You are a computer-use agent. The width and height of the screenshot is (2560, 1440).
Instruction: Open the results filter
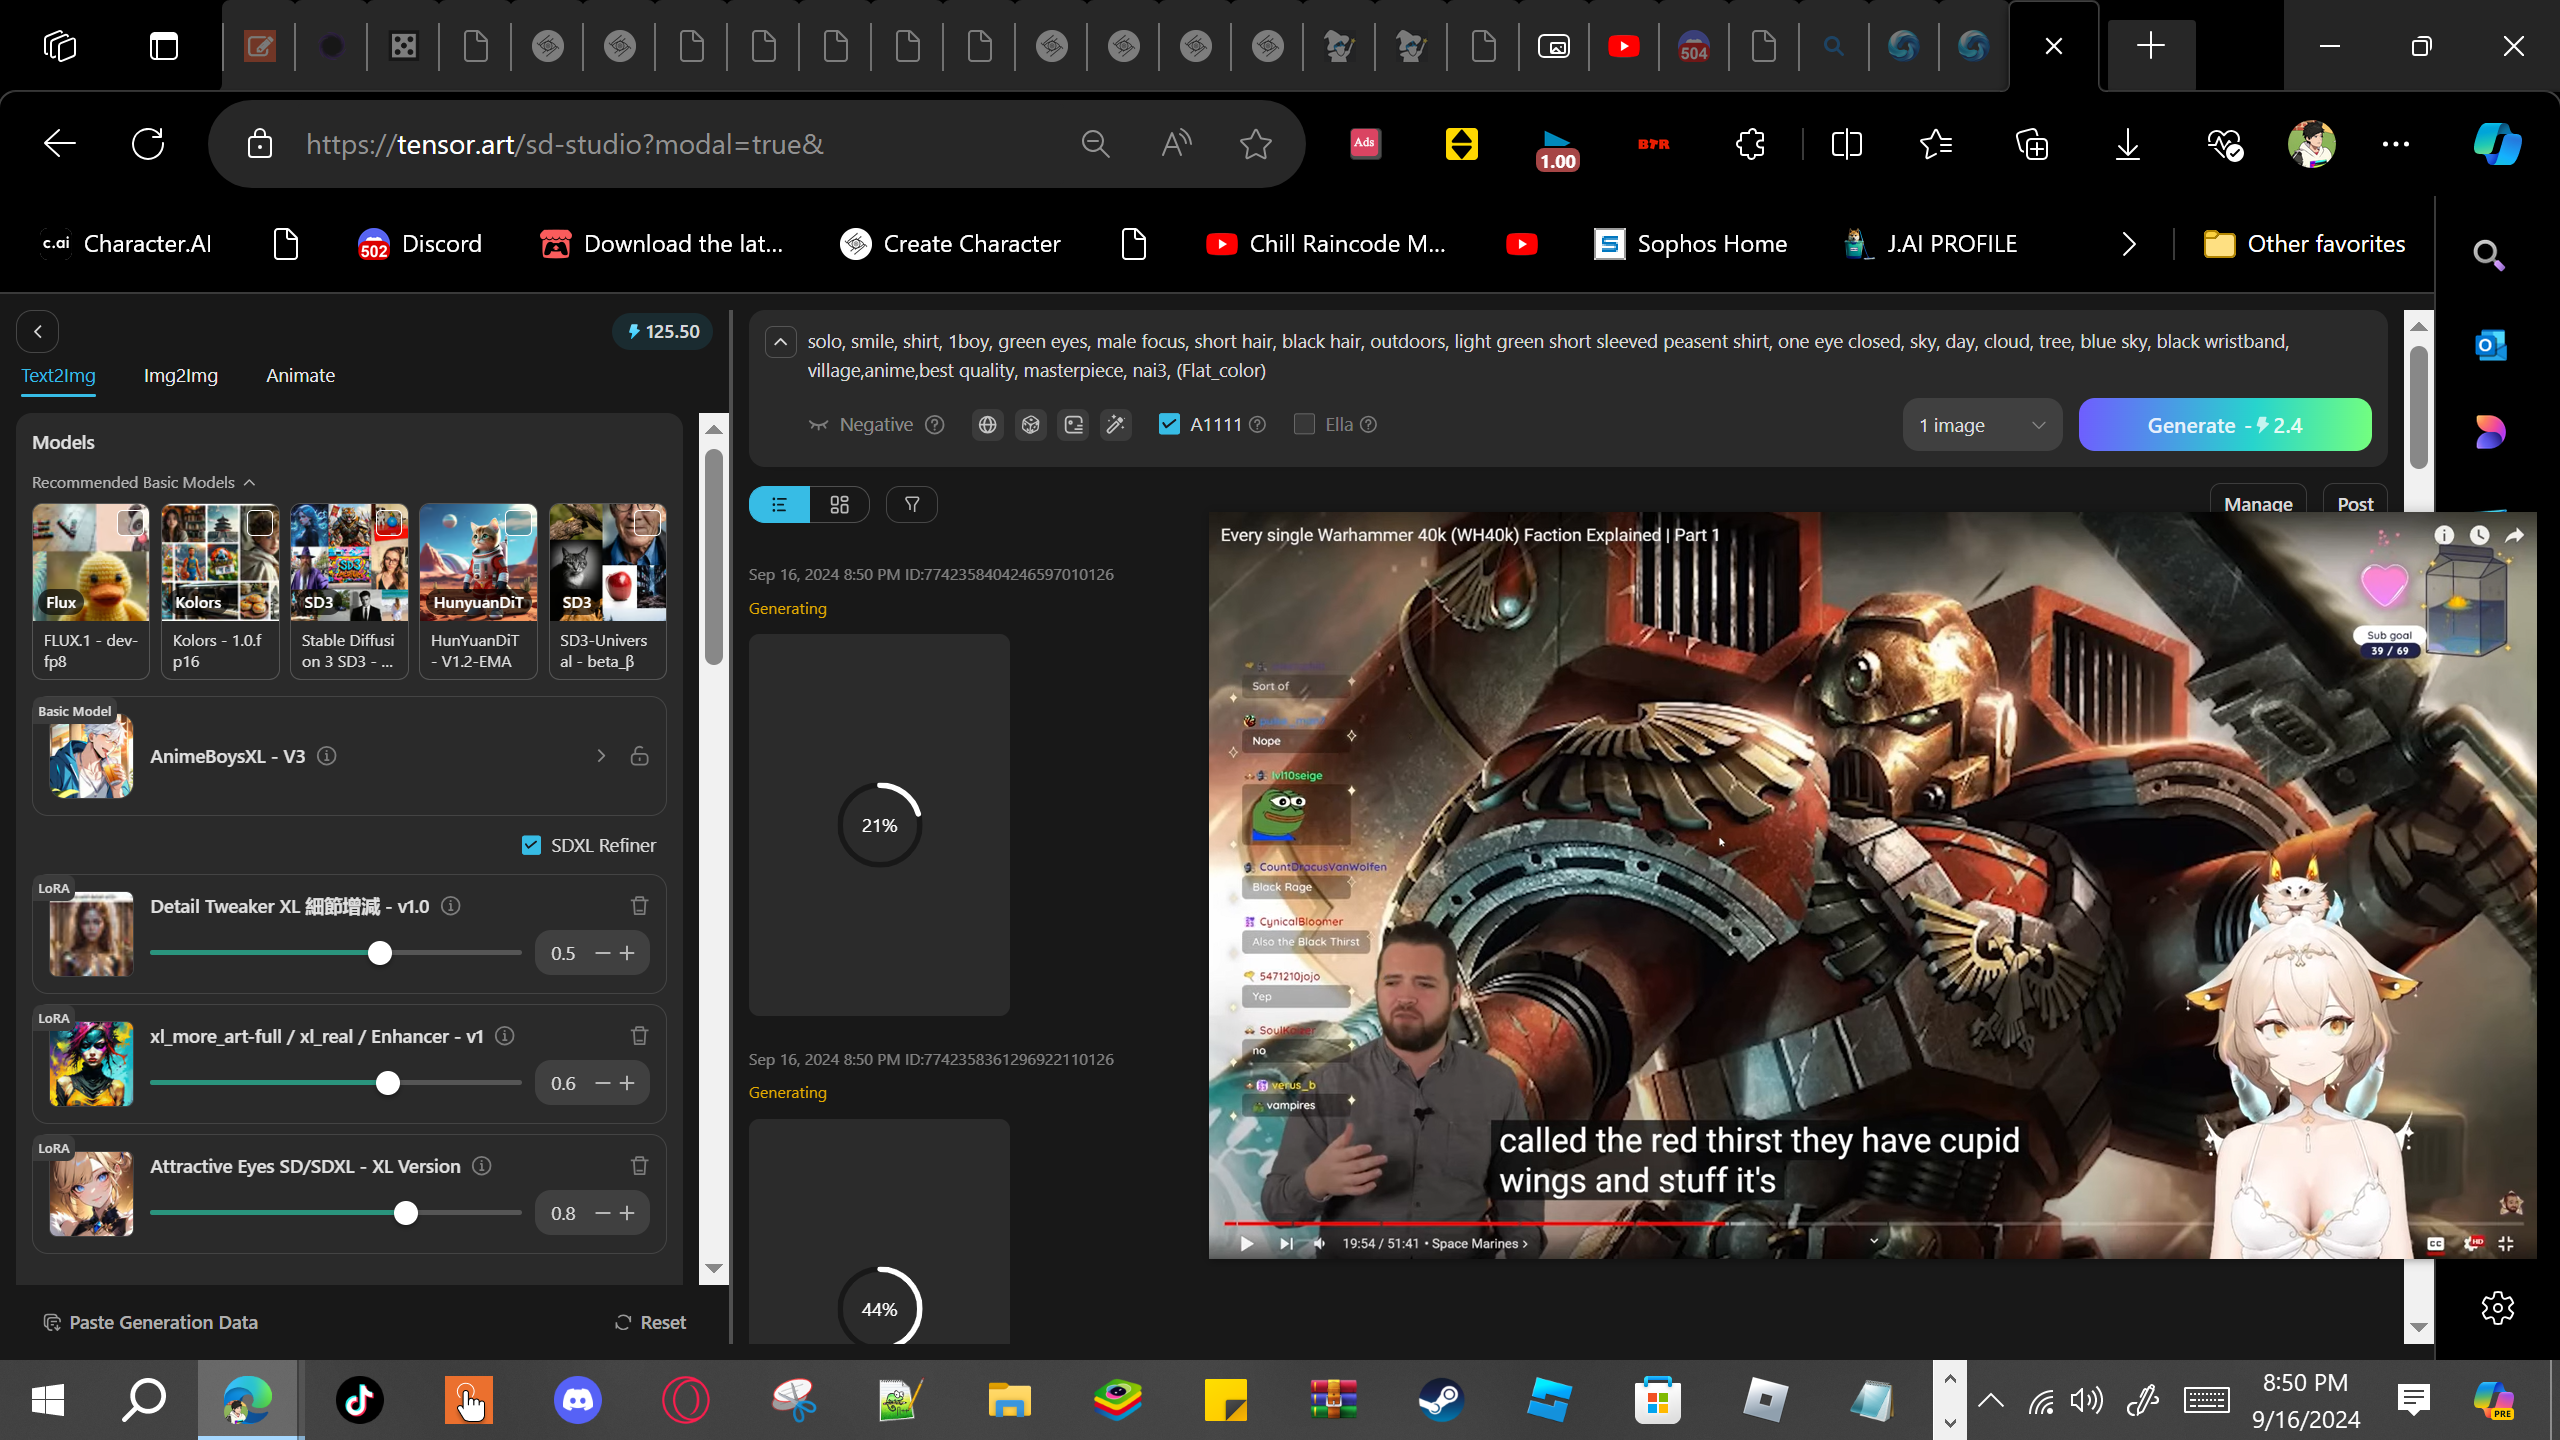point(912,505)
